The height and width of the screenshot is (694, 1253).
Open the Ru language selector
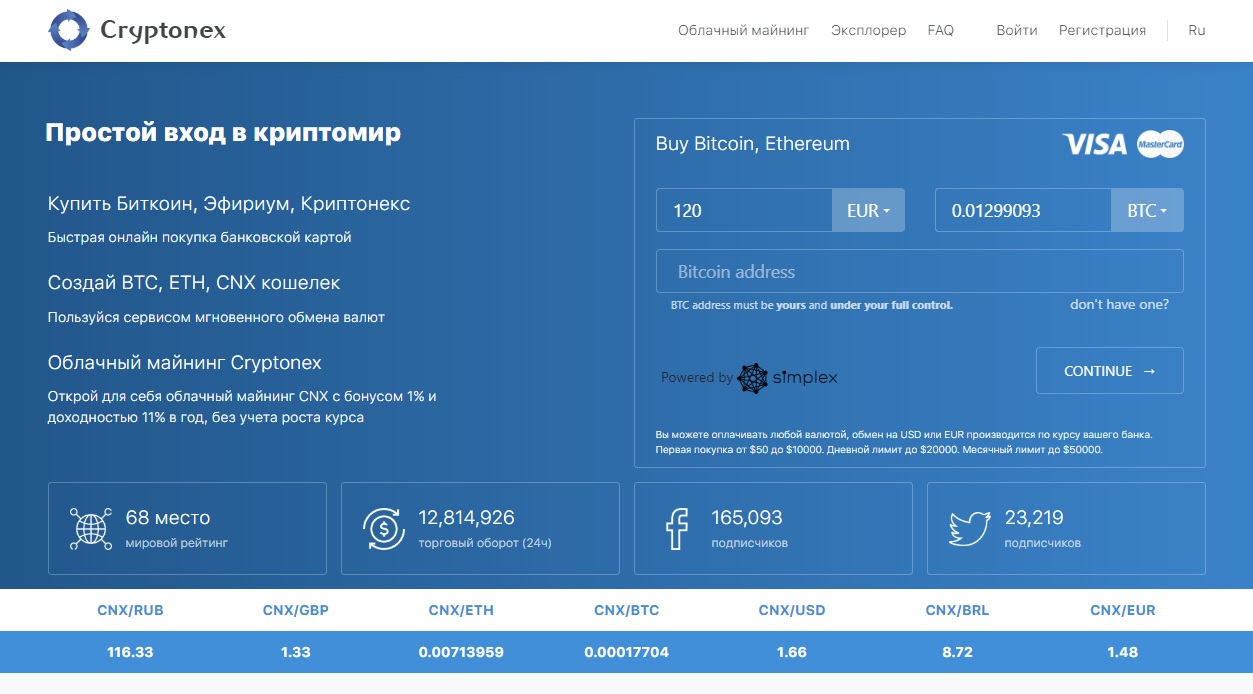(x=1197, y=30)
